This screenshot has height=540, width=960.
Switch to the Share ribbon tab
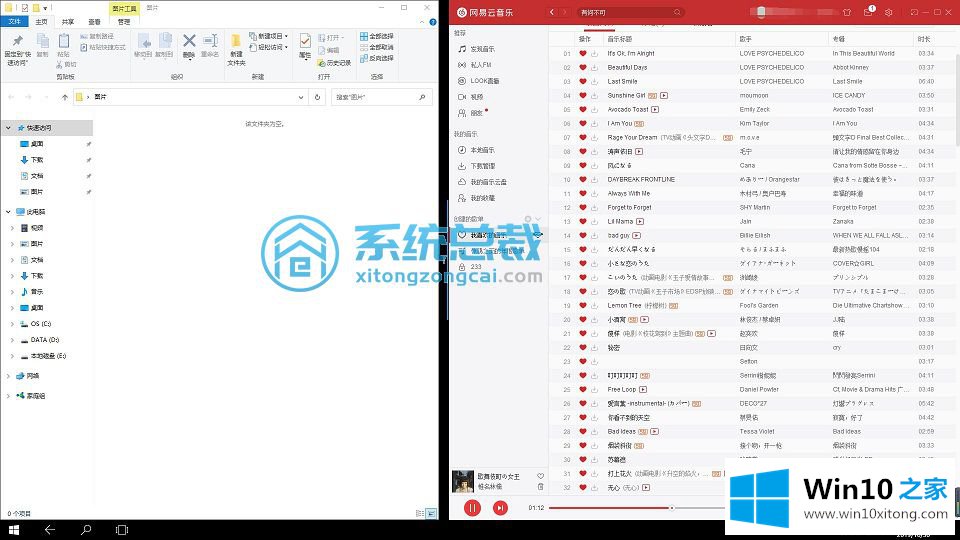tap(67, 21)
